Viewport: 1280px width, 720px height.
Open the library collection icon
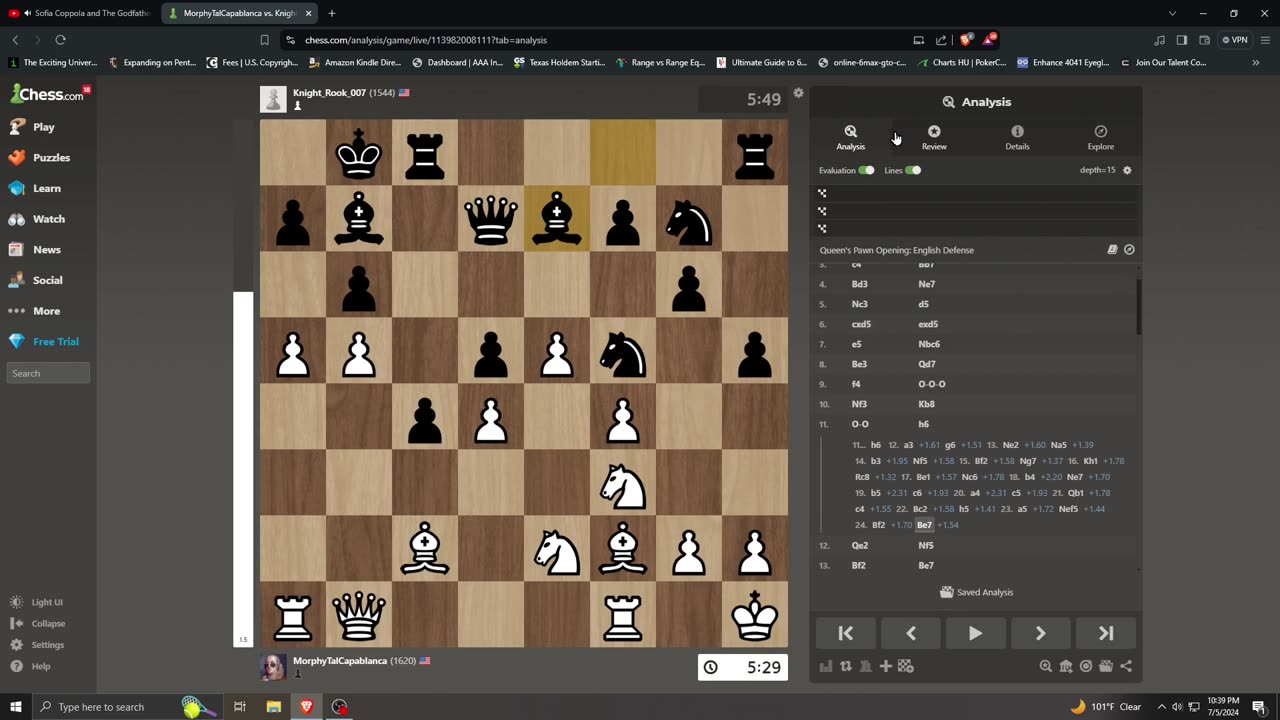pos(1066,666)
